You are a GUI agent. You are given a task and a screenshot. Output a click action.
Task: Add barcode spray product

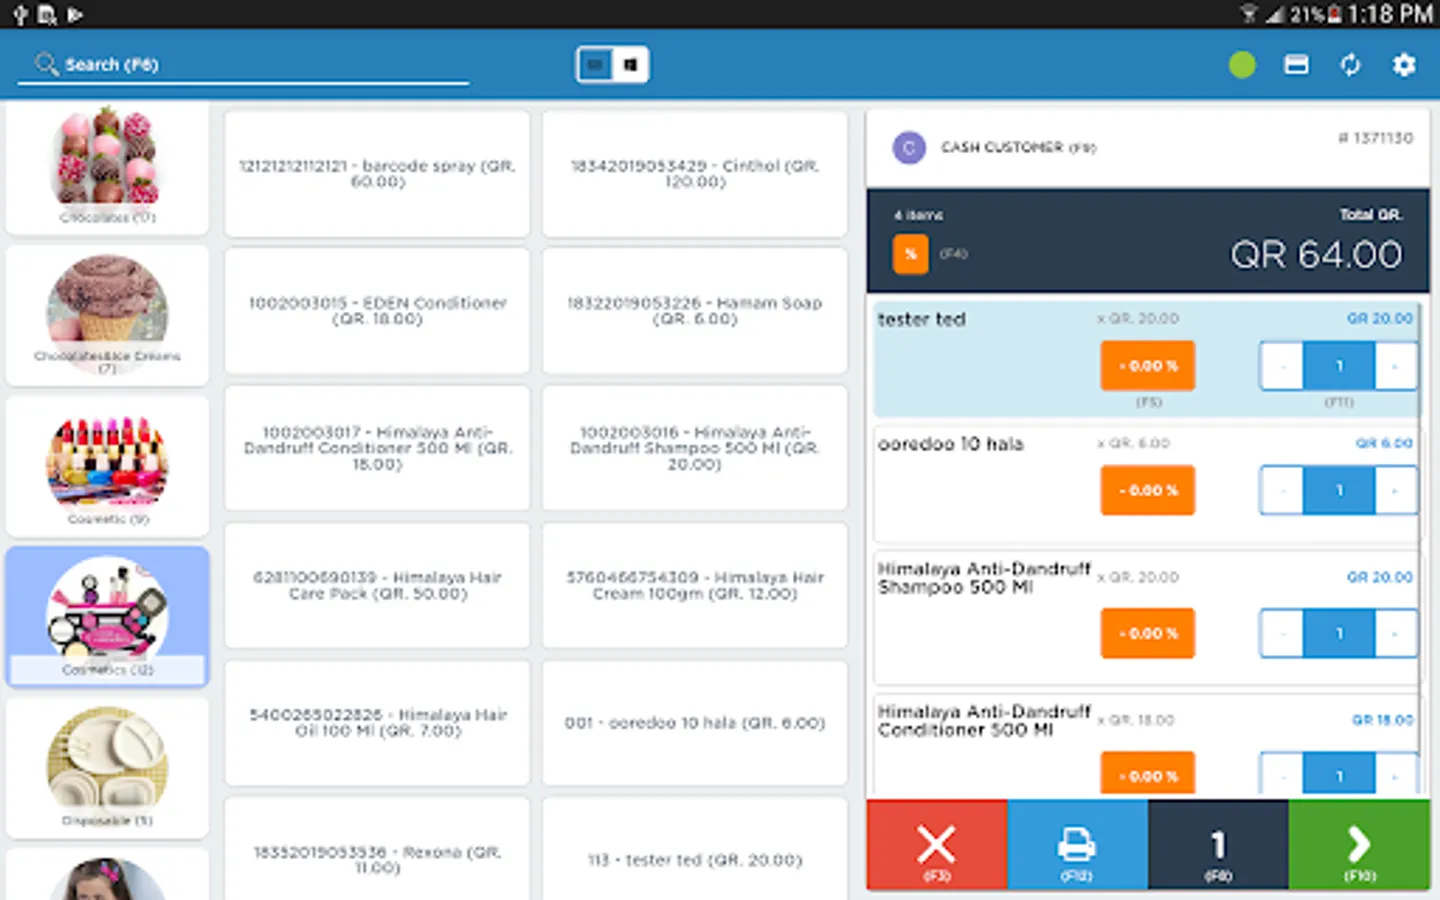[x=377, y=173]
